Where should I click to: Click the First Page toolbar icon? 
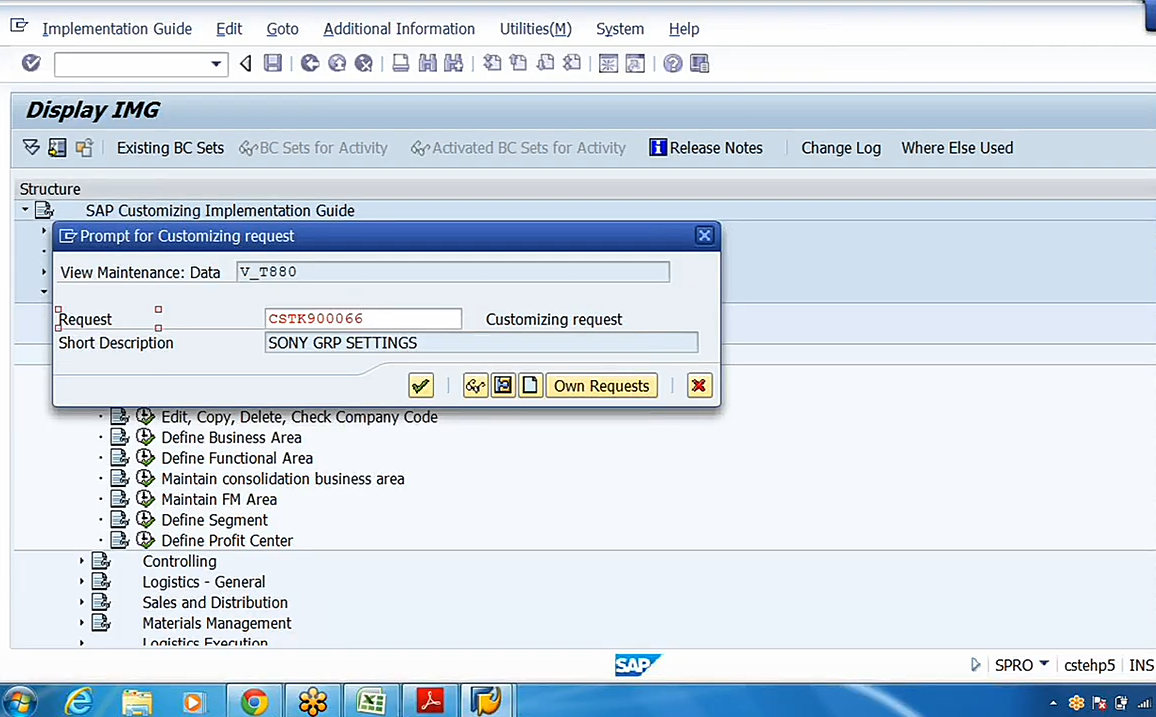point(492,63)
